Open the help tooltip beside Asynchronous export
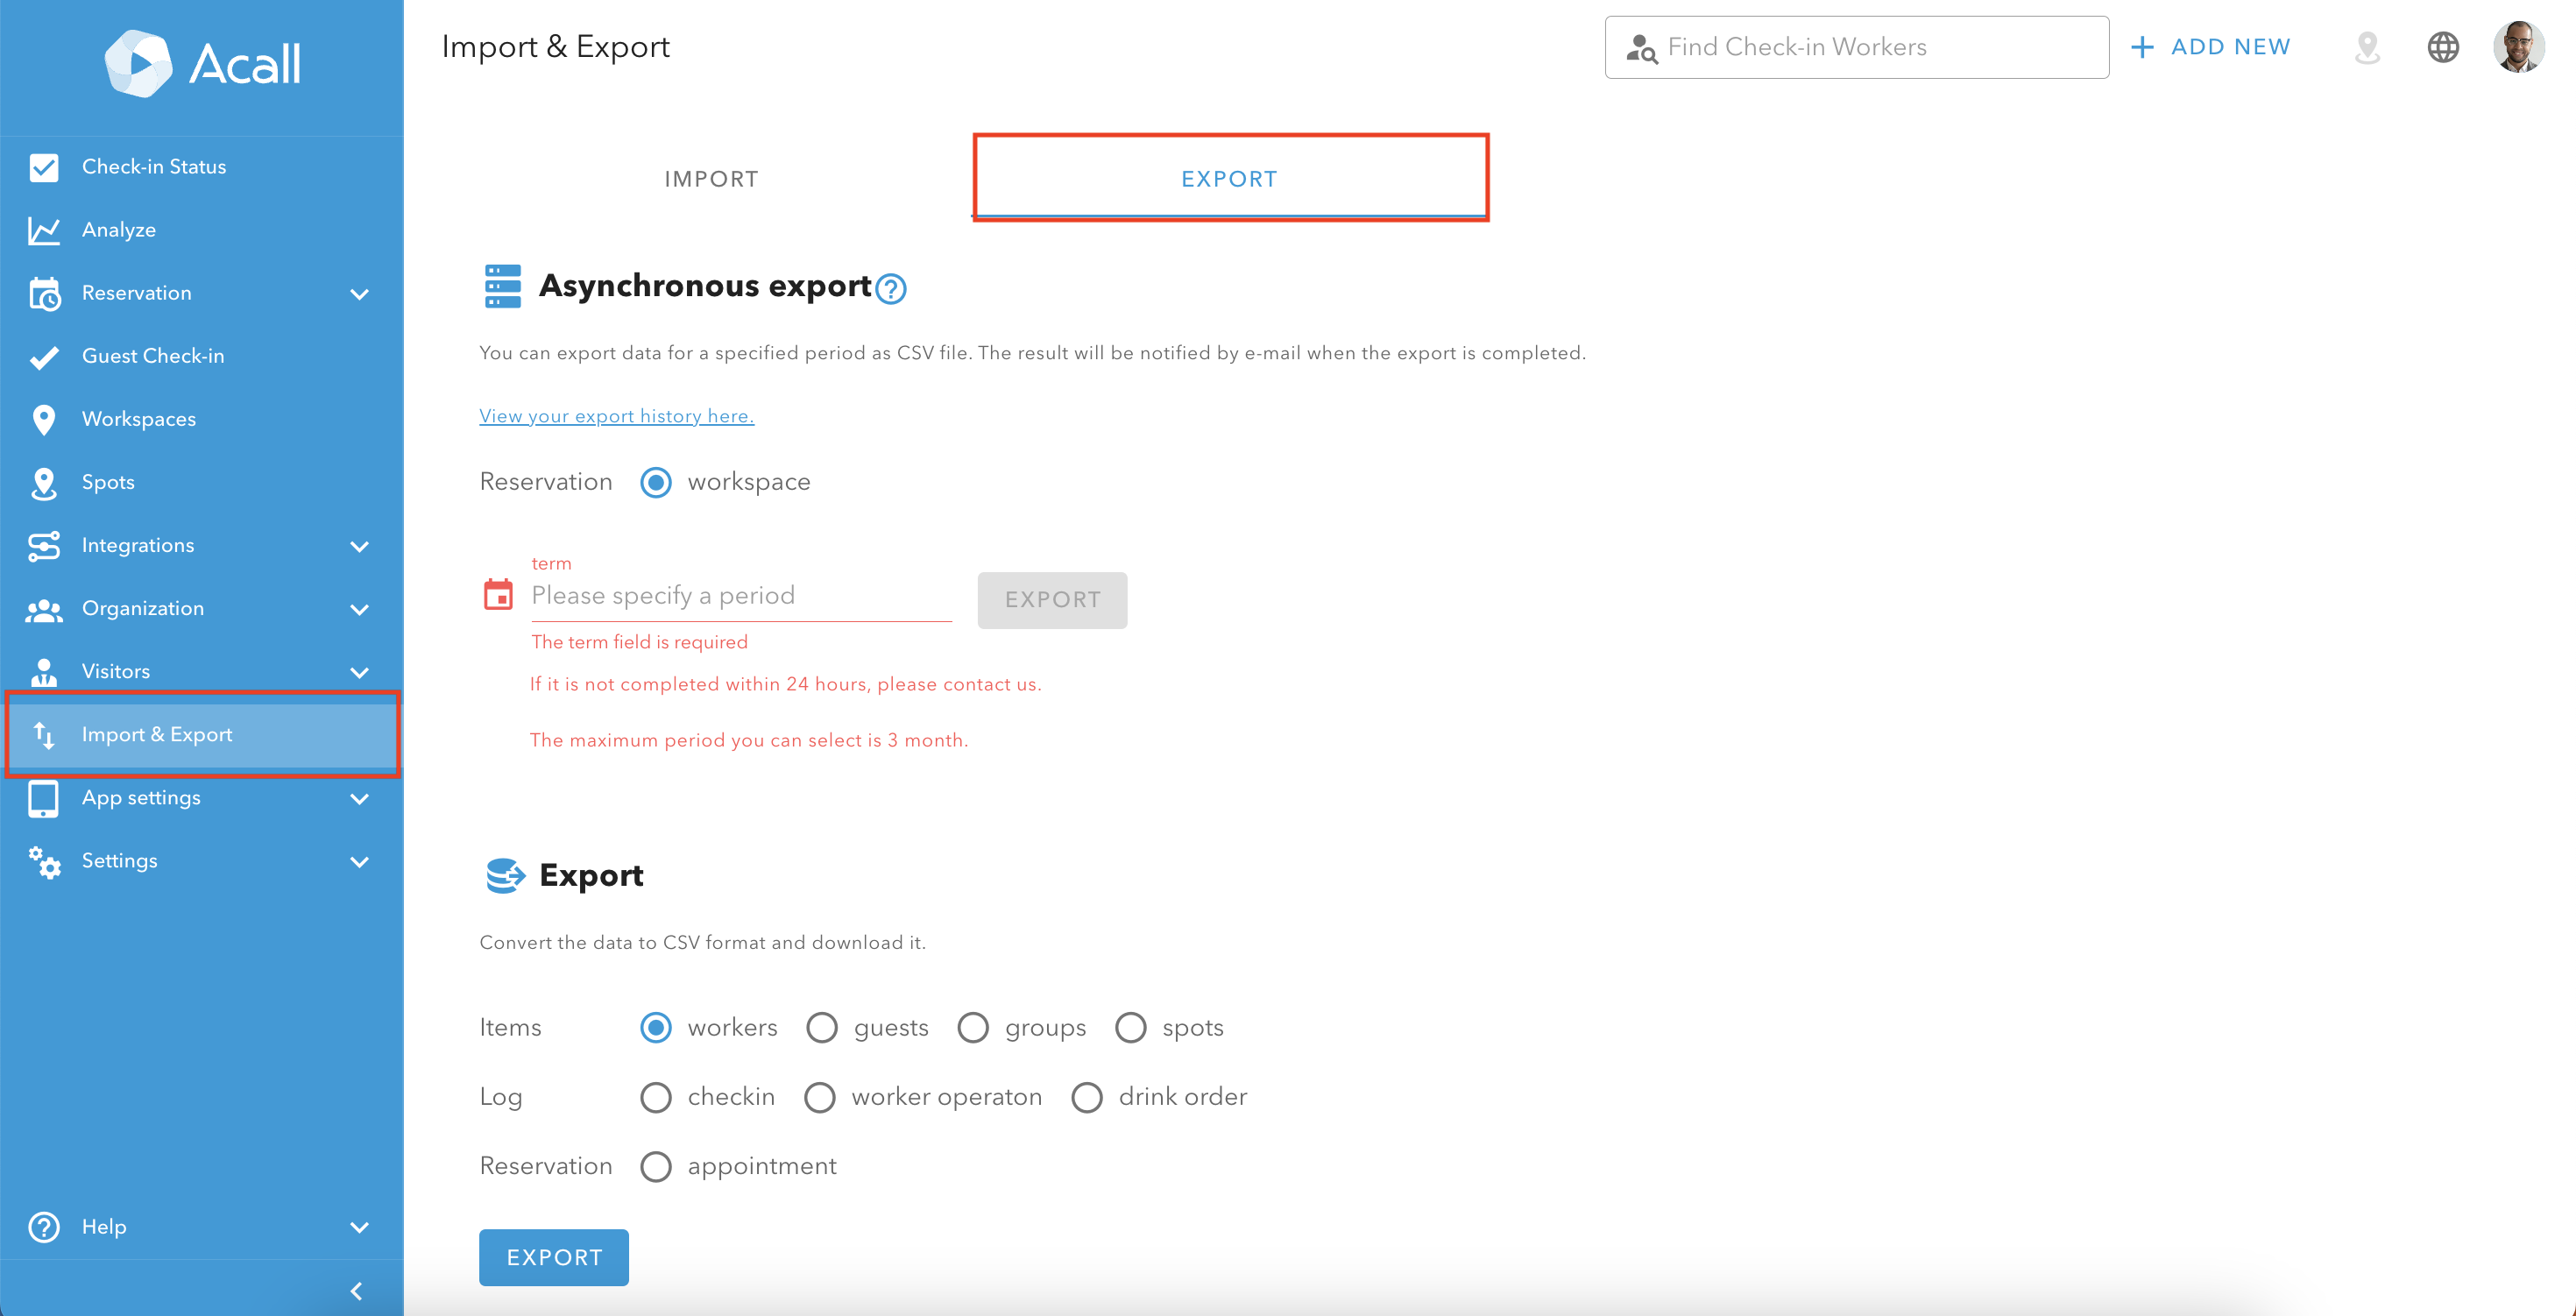Viewport: 2576px width, 1316px height. (x=890, y=289)
